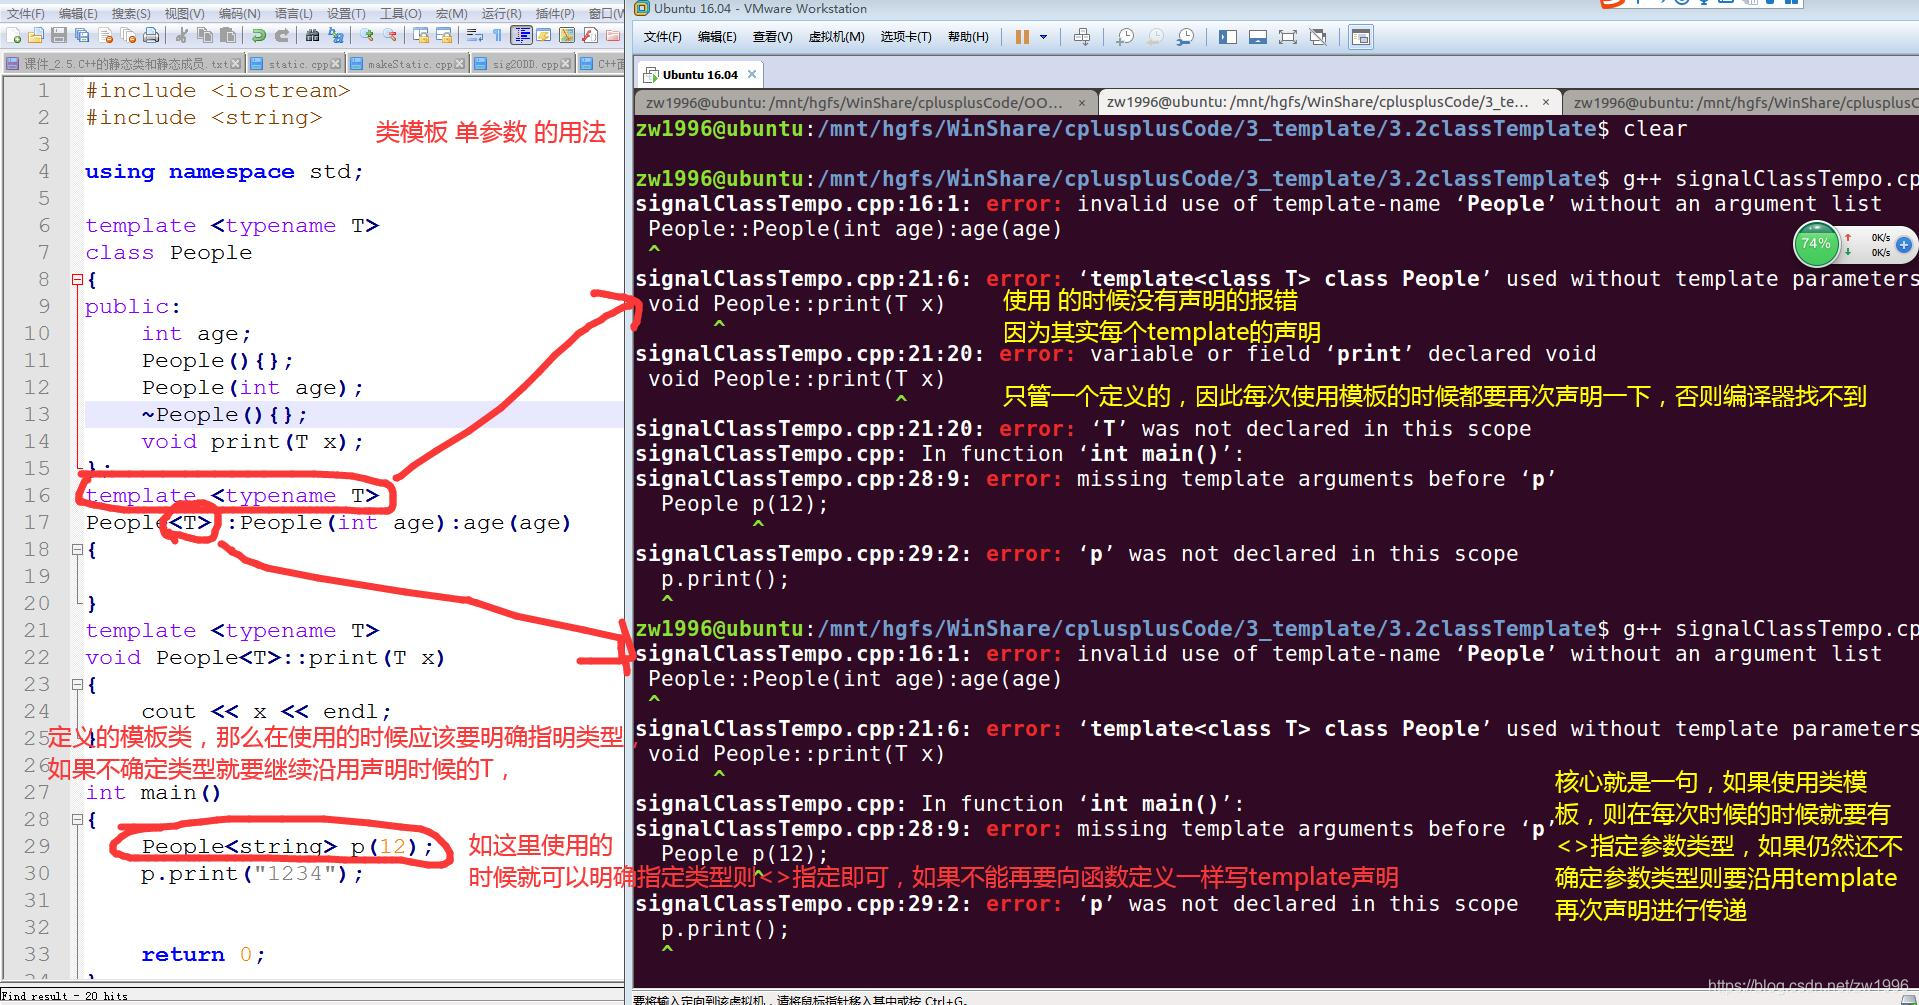Toggle show all characters pilcrow icon
This screenshot has width=1919, height=1005.
click(x=497, y=36)
